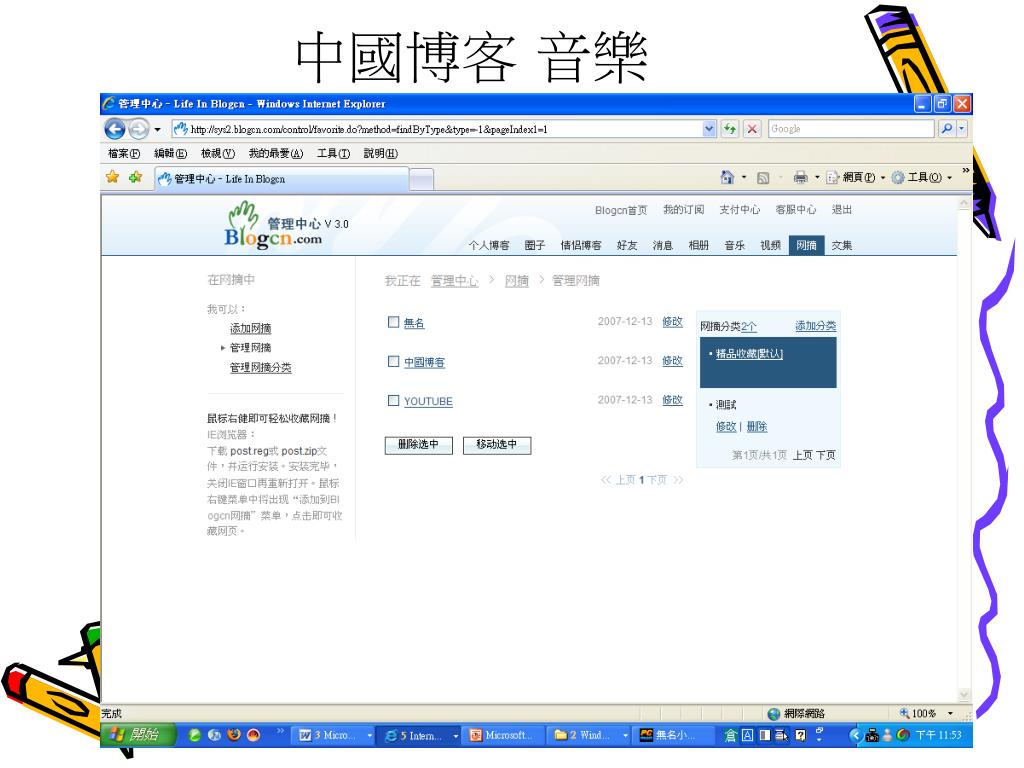
Task: Switch to the 相册 navigation tab
Action: point(699,246)
